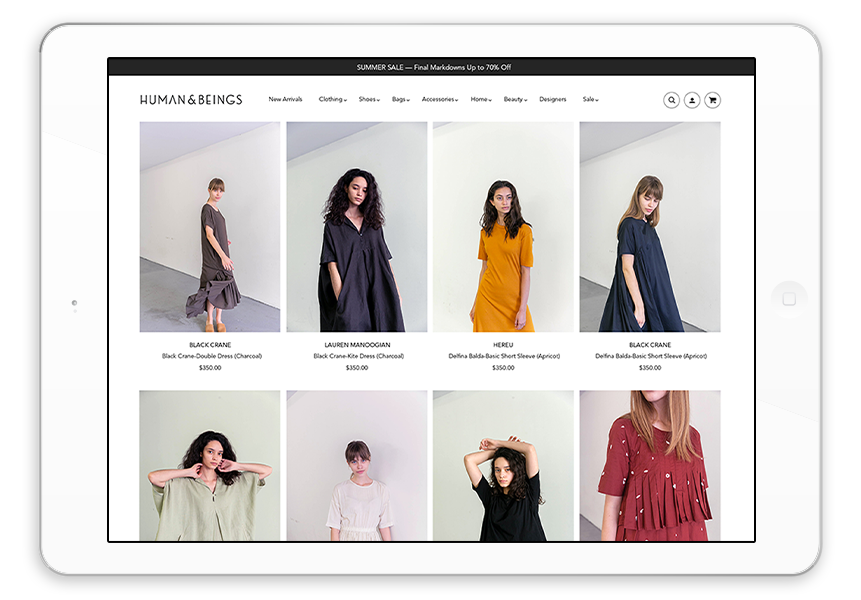Expand the Accessories dropdown menu

tap(439, 100)
